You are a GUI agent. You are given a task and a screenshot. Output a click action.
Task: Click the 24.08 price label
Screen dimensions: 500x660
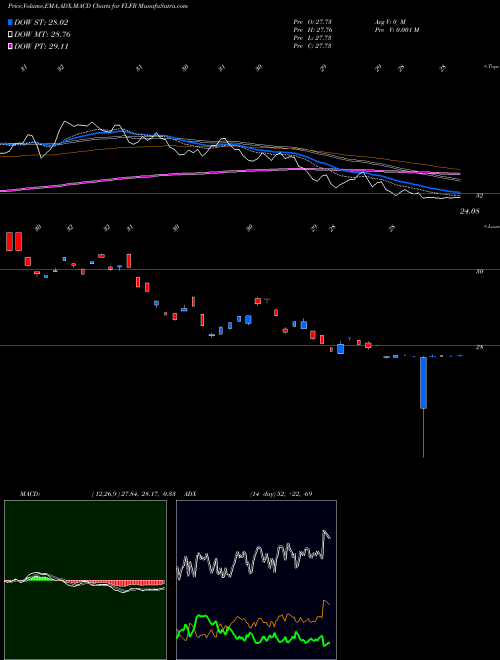[469, 211]
